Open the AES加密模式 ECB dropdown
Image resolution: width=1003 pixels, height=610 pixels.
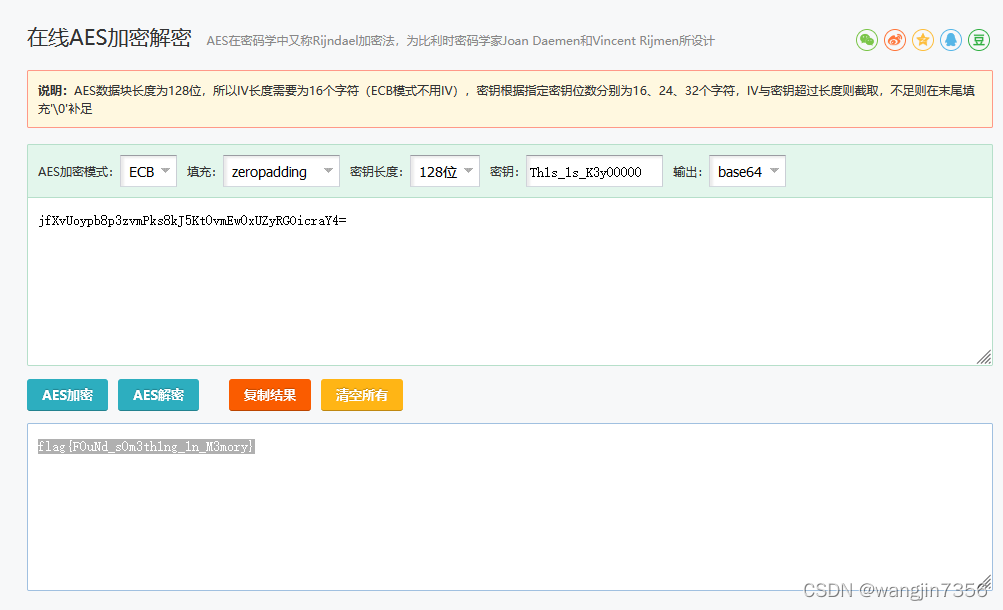(148, 171)
